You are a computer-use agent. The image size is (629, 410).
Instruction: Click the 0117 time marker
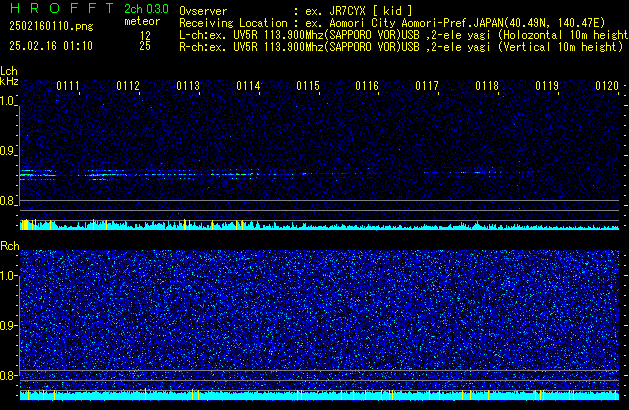[x=427, y=86]
